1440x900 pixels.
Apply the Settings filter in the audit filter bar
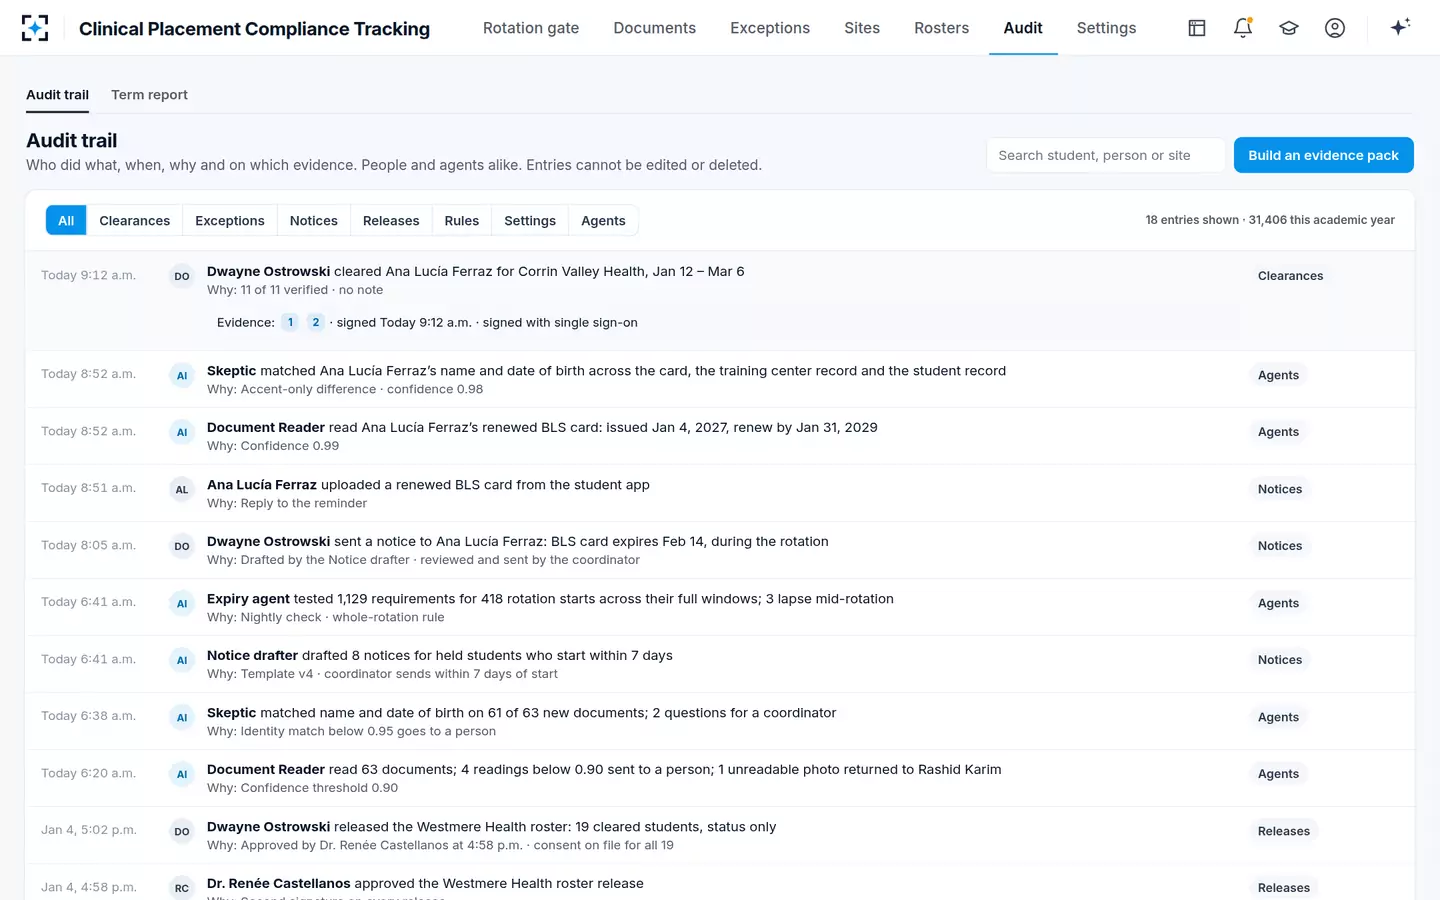pos(530,221)
